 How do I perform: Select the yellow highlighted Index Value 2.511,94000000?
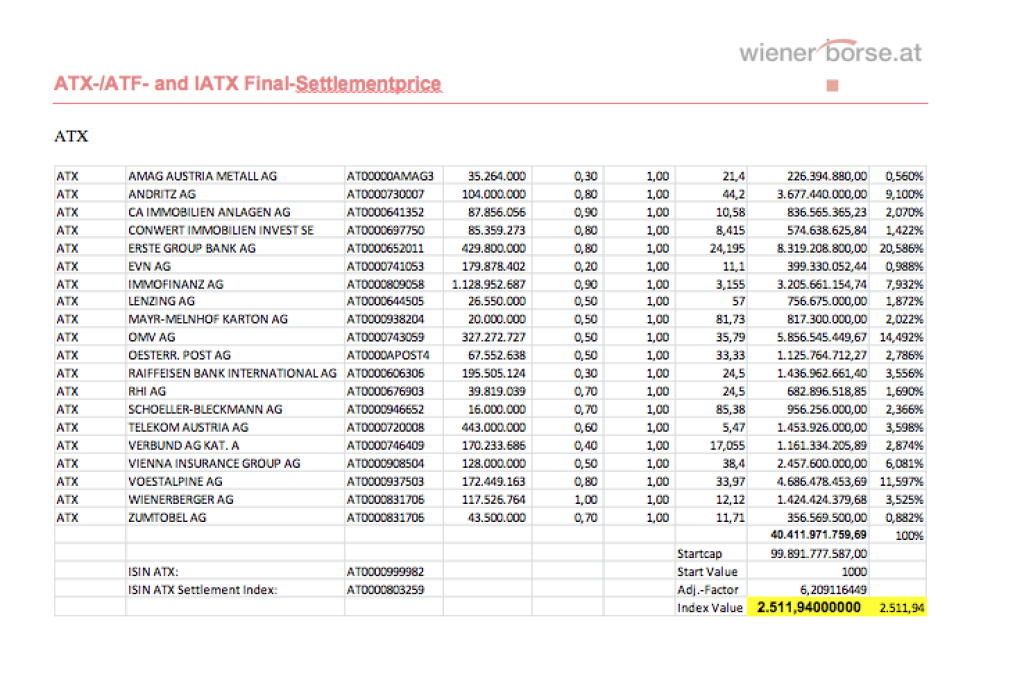[x=809, y=607]
